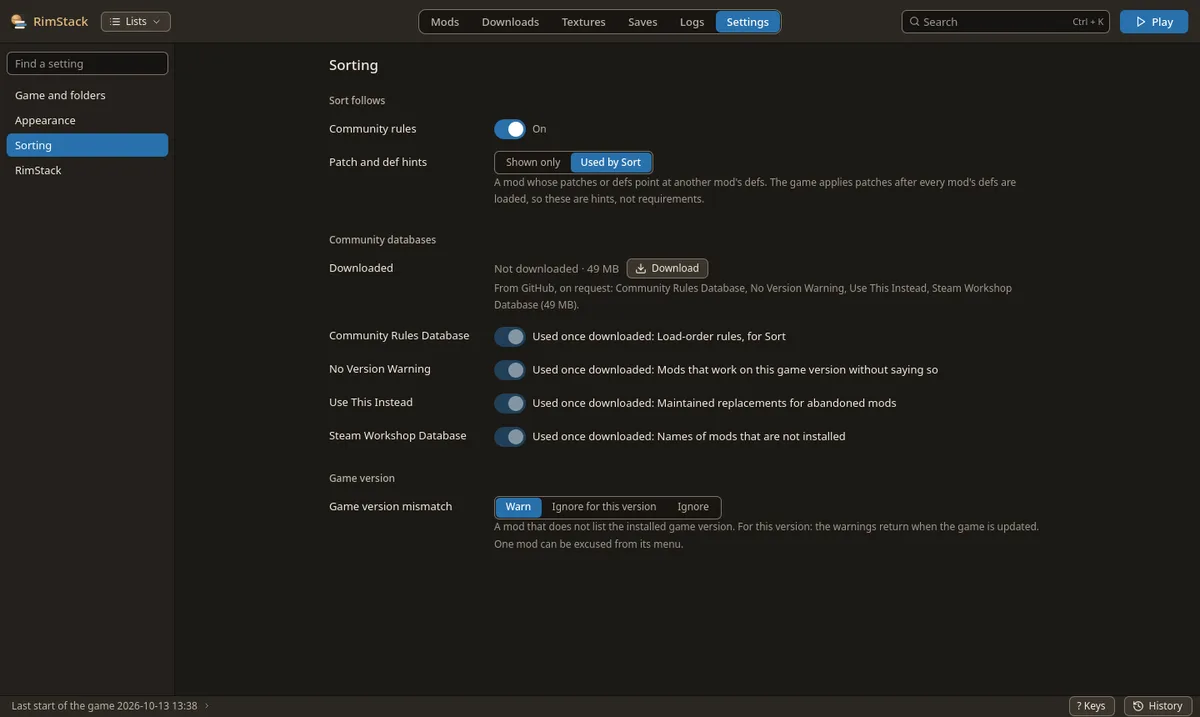The height and width of the screenshot is (717, 1200).
Task: Click the 'Community databases' section label
Action: point(382,240)
